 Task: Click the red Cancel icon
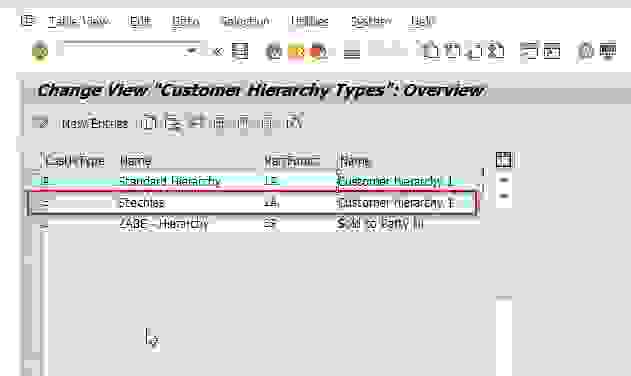318,52
